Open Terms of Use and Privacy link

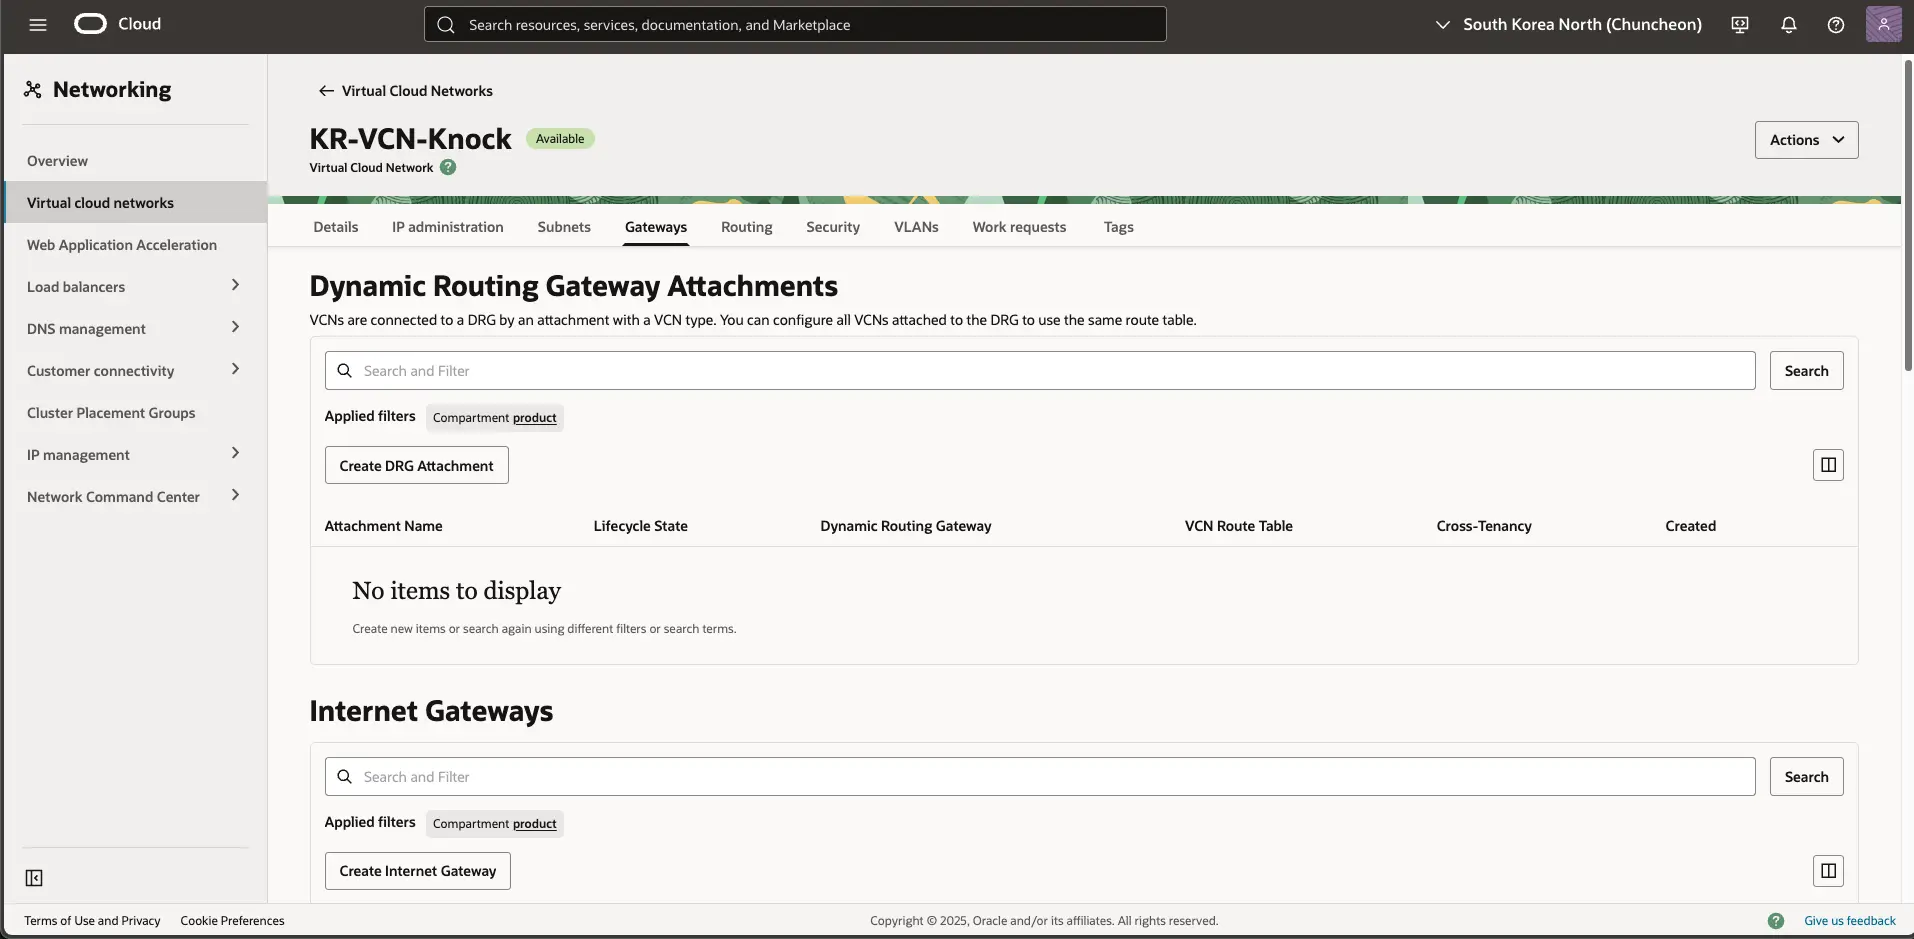[x=92, y=921]
